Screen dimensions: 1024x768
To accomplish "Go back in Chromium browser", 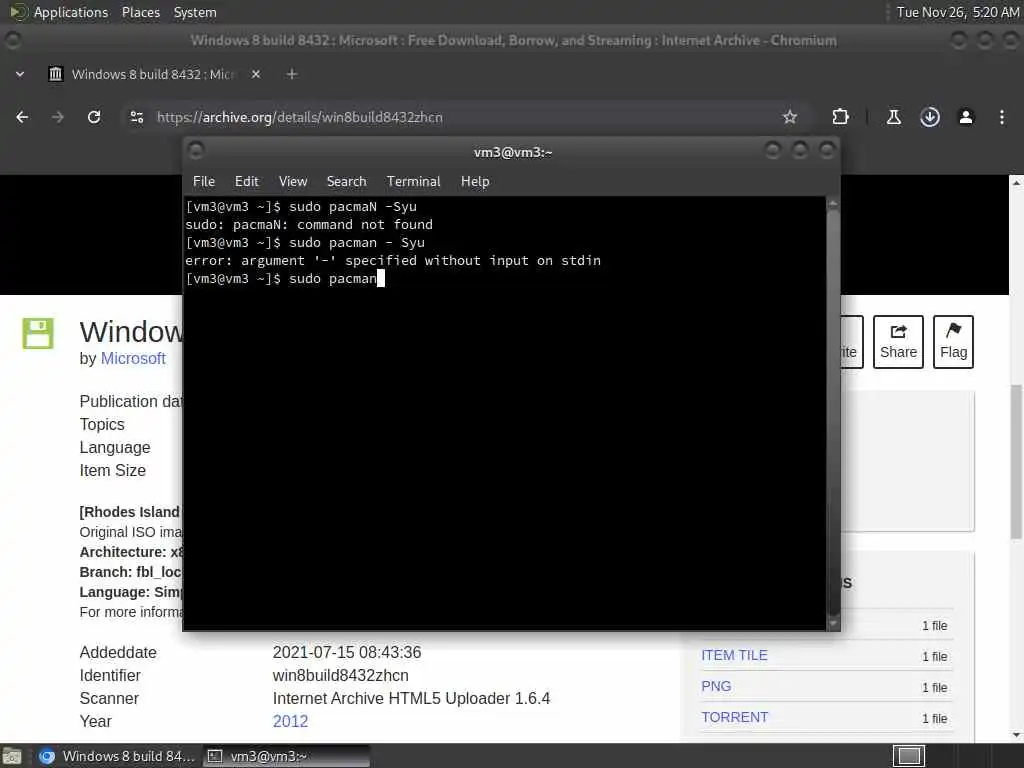I will click(22, 117).
